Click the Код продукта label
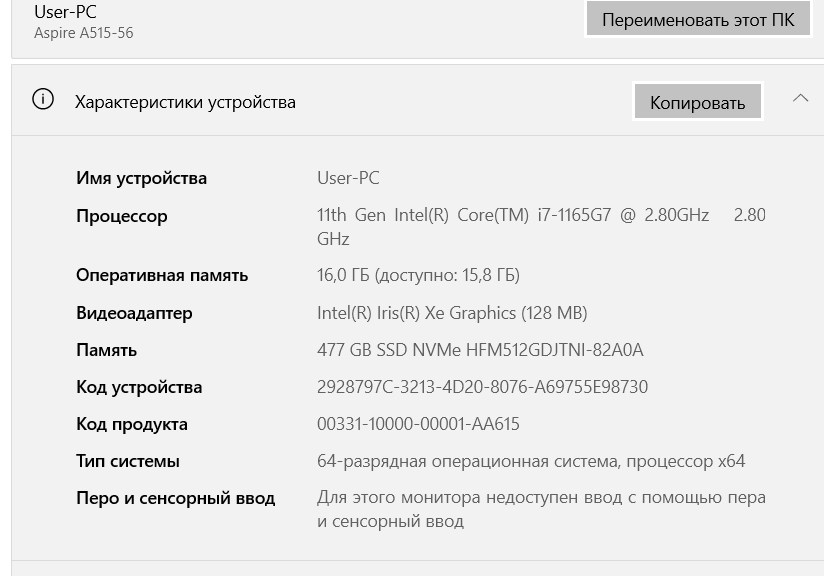The image size is (824, 576). click(131, 424)
